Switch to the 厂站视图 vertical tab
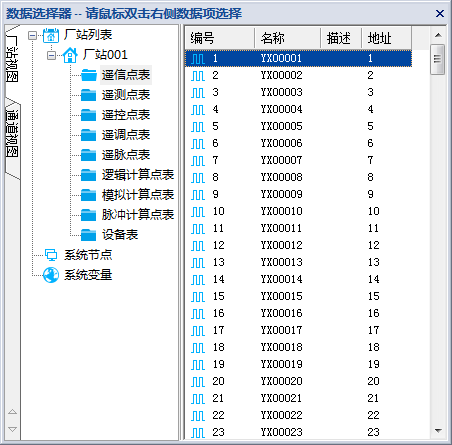The image size is (452, 445). 13,59
